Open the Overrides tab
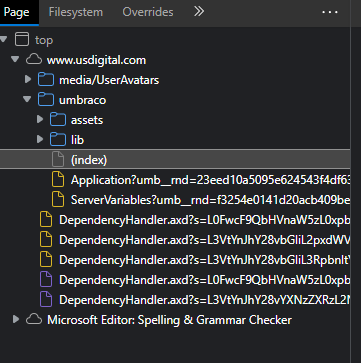 pyautogui.click(x=148, y=12)
